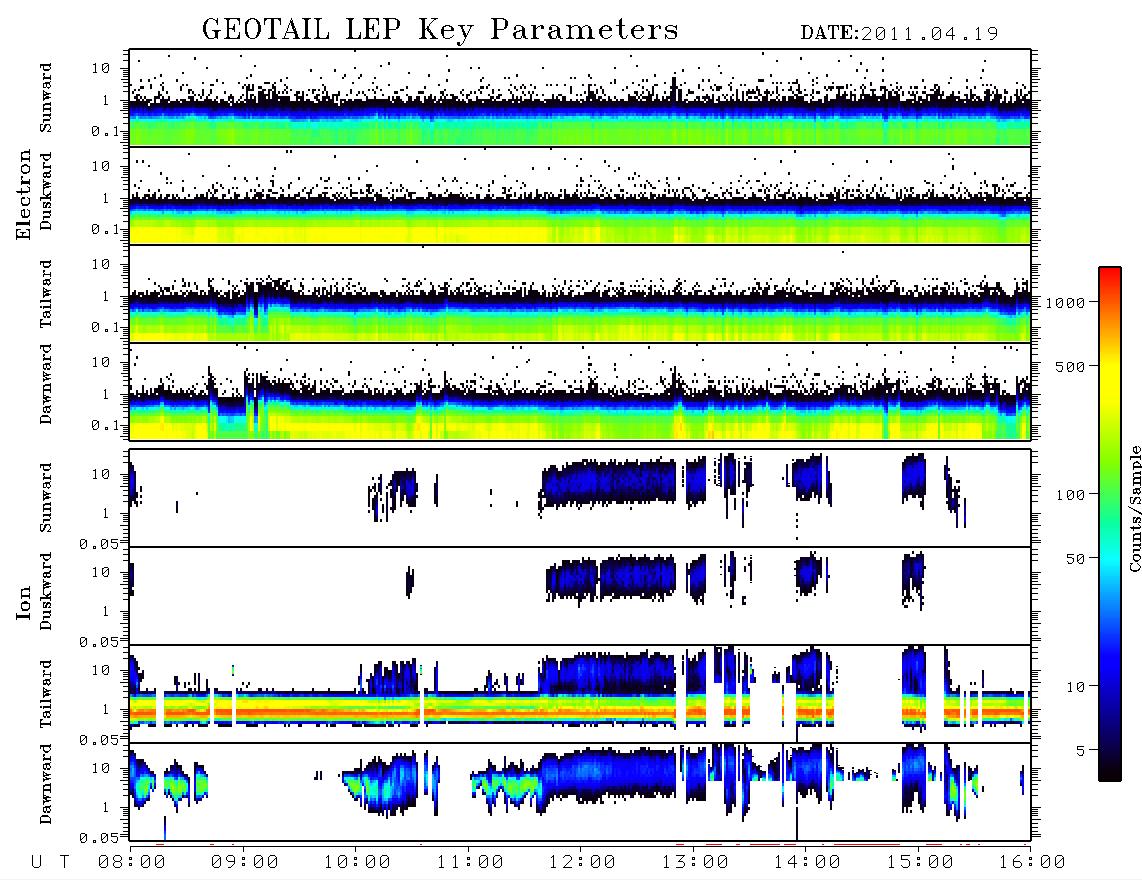Click the Electron 'Duskward' panel label
This screenshot has width=1142, height=880.
(x=46, y=192)
